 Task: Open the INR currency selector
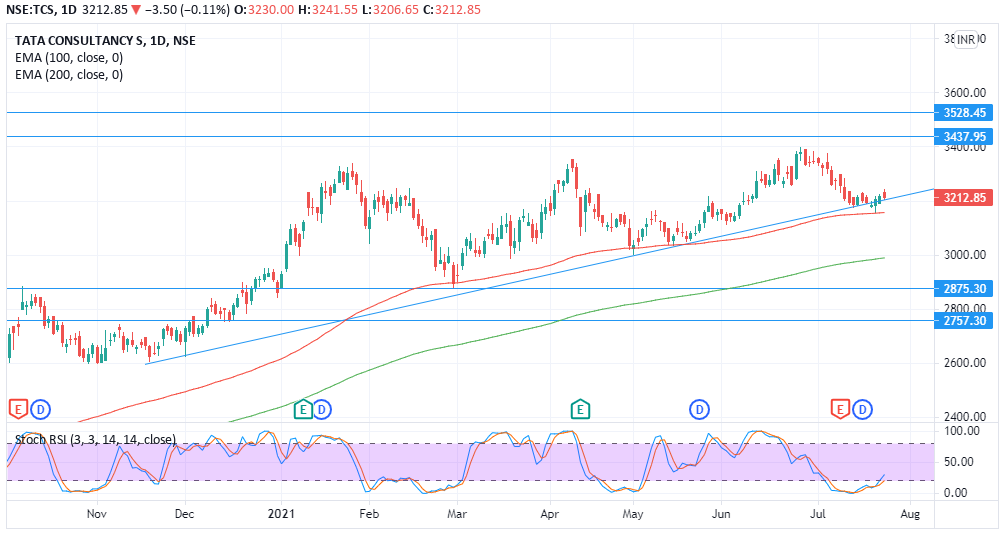click(x=966, y=39)
